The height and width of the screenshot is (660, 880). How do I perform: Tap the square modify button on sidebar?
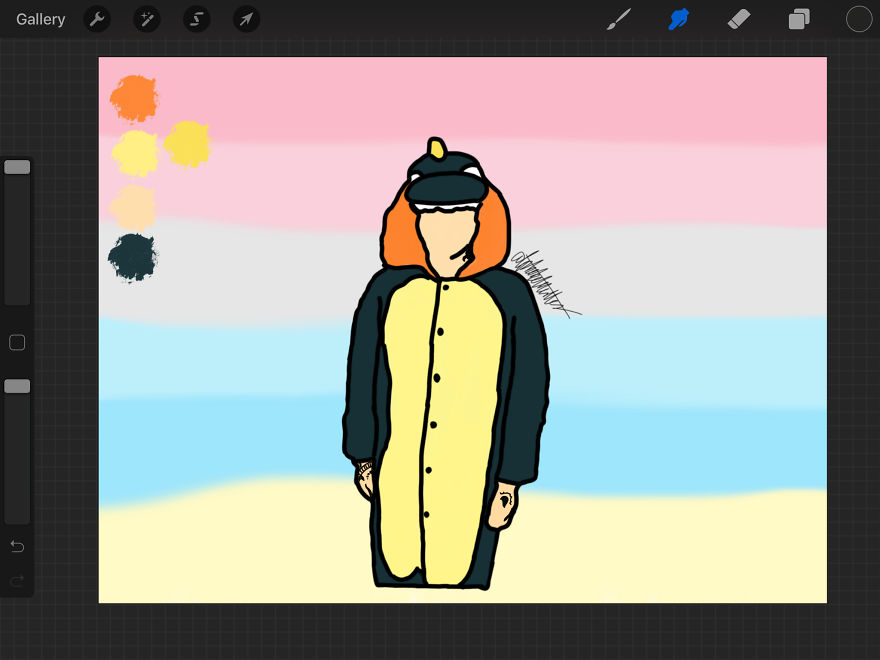pyautogui.click(x=16, y=342)
